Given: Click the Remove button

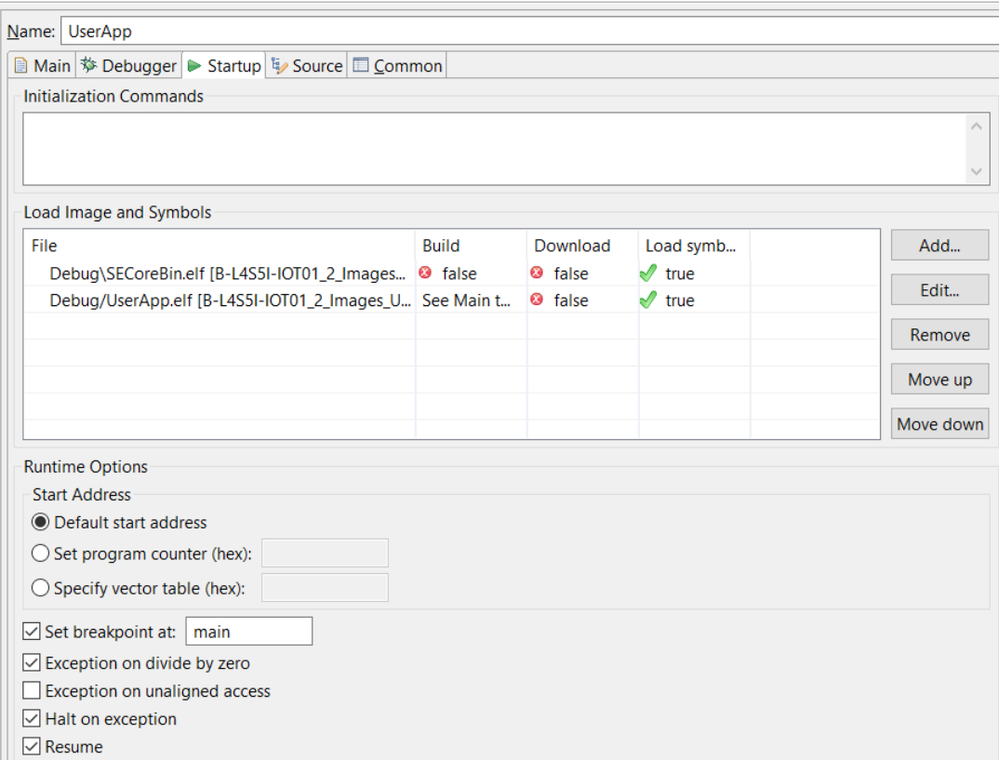Looking at the screenshot, I should coord(940,334).
